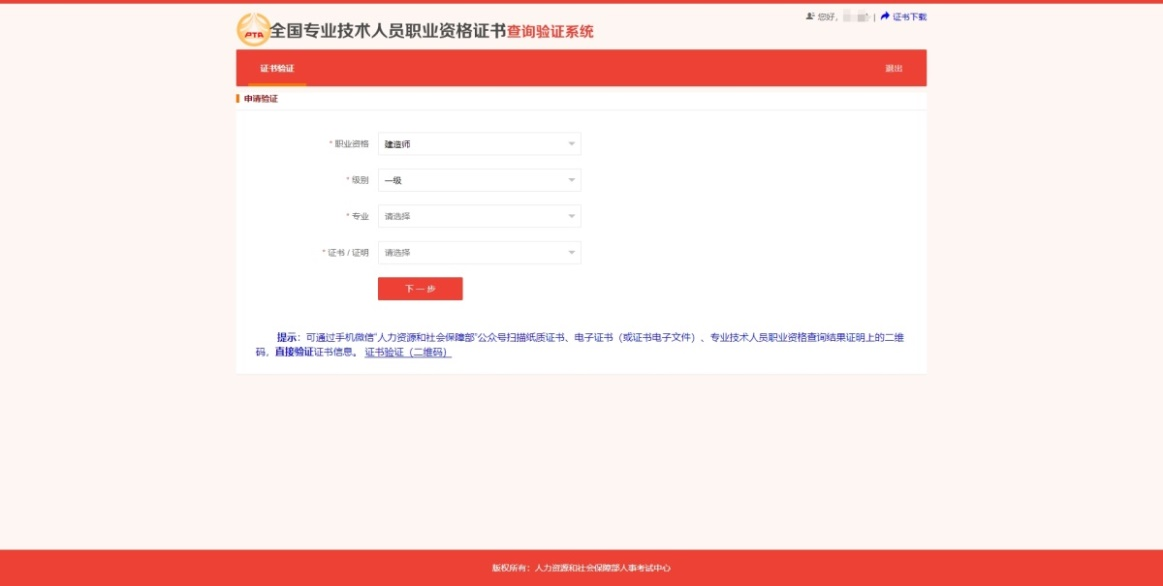Click the 版权所有 footer text
1163x586 pixels.
click(x=581, y=568)
